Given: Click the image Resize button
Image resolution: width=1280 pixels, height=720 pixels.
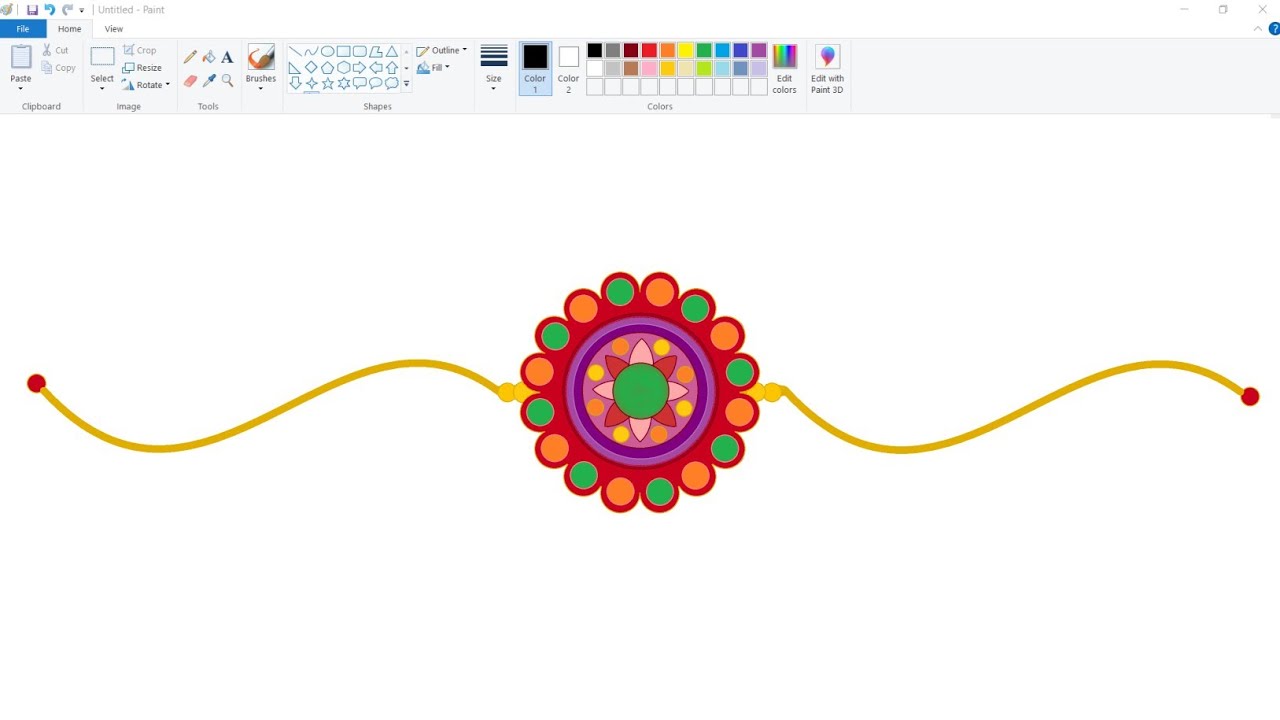Looking at the screenshot, I should [142, 68].
